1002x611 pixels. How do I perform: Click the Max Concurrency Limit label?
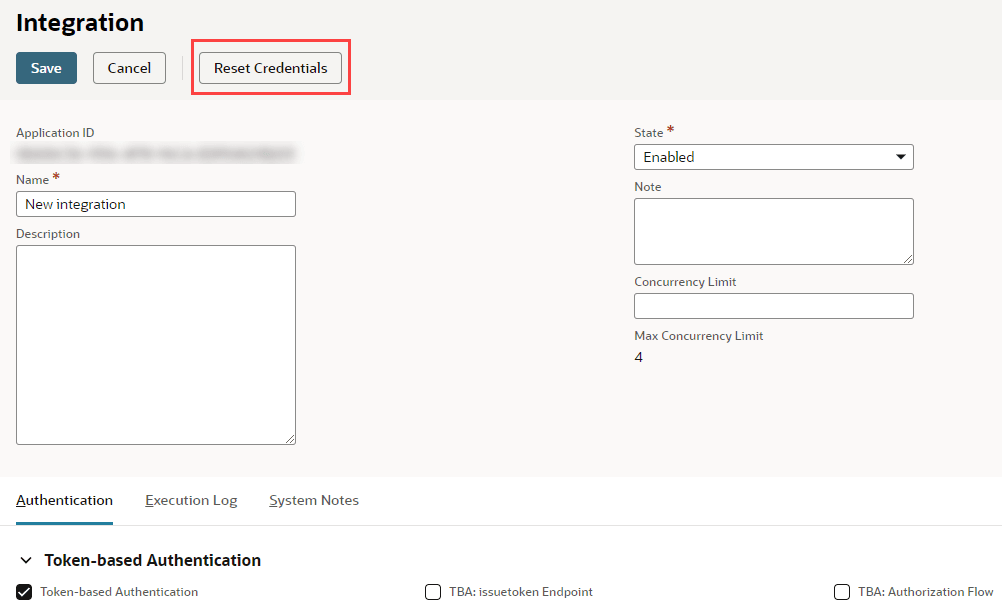click(698, 336)
